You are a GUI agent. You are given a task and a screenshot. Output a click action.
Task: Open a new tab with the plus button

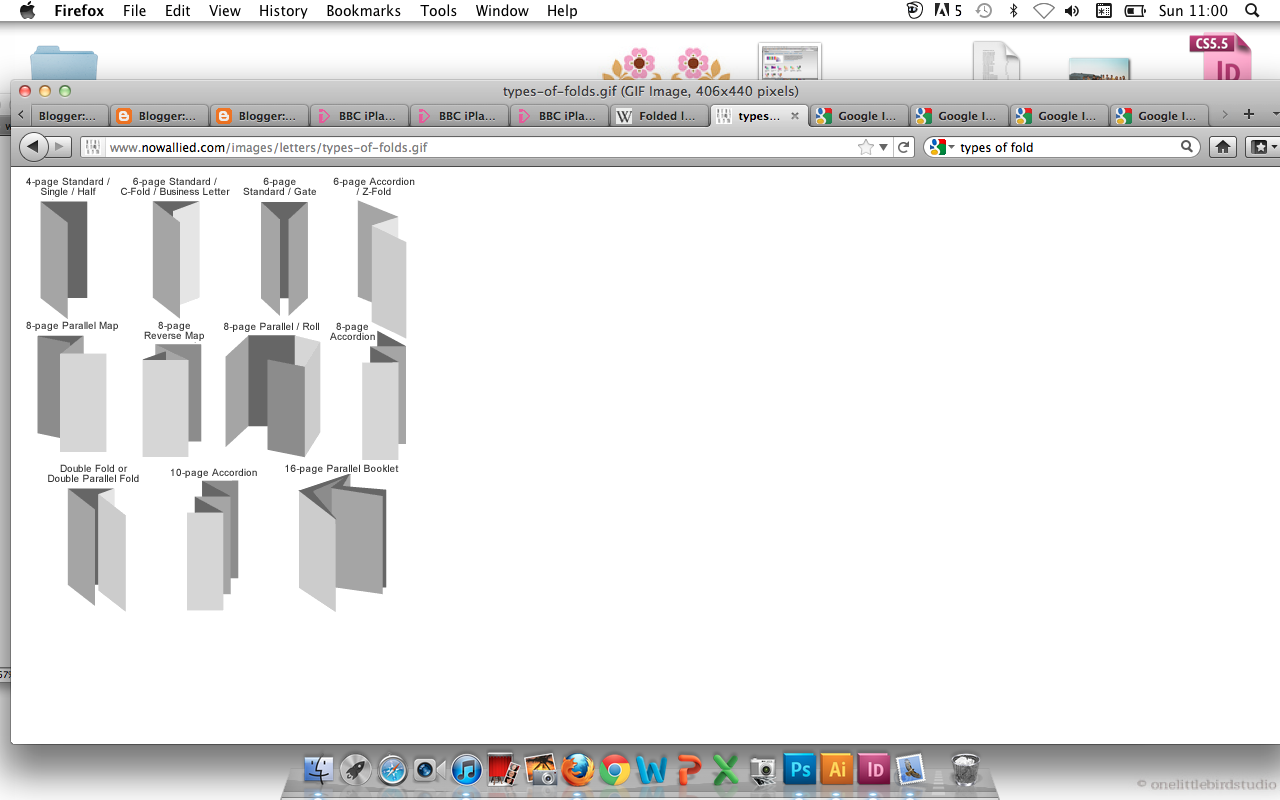click(1248, 115)
